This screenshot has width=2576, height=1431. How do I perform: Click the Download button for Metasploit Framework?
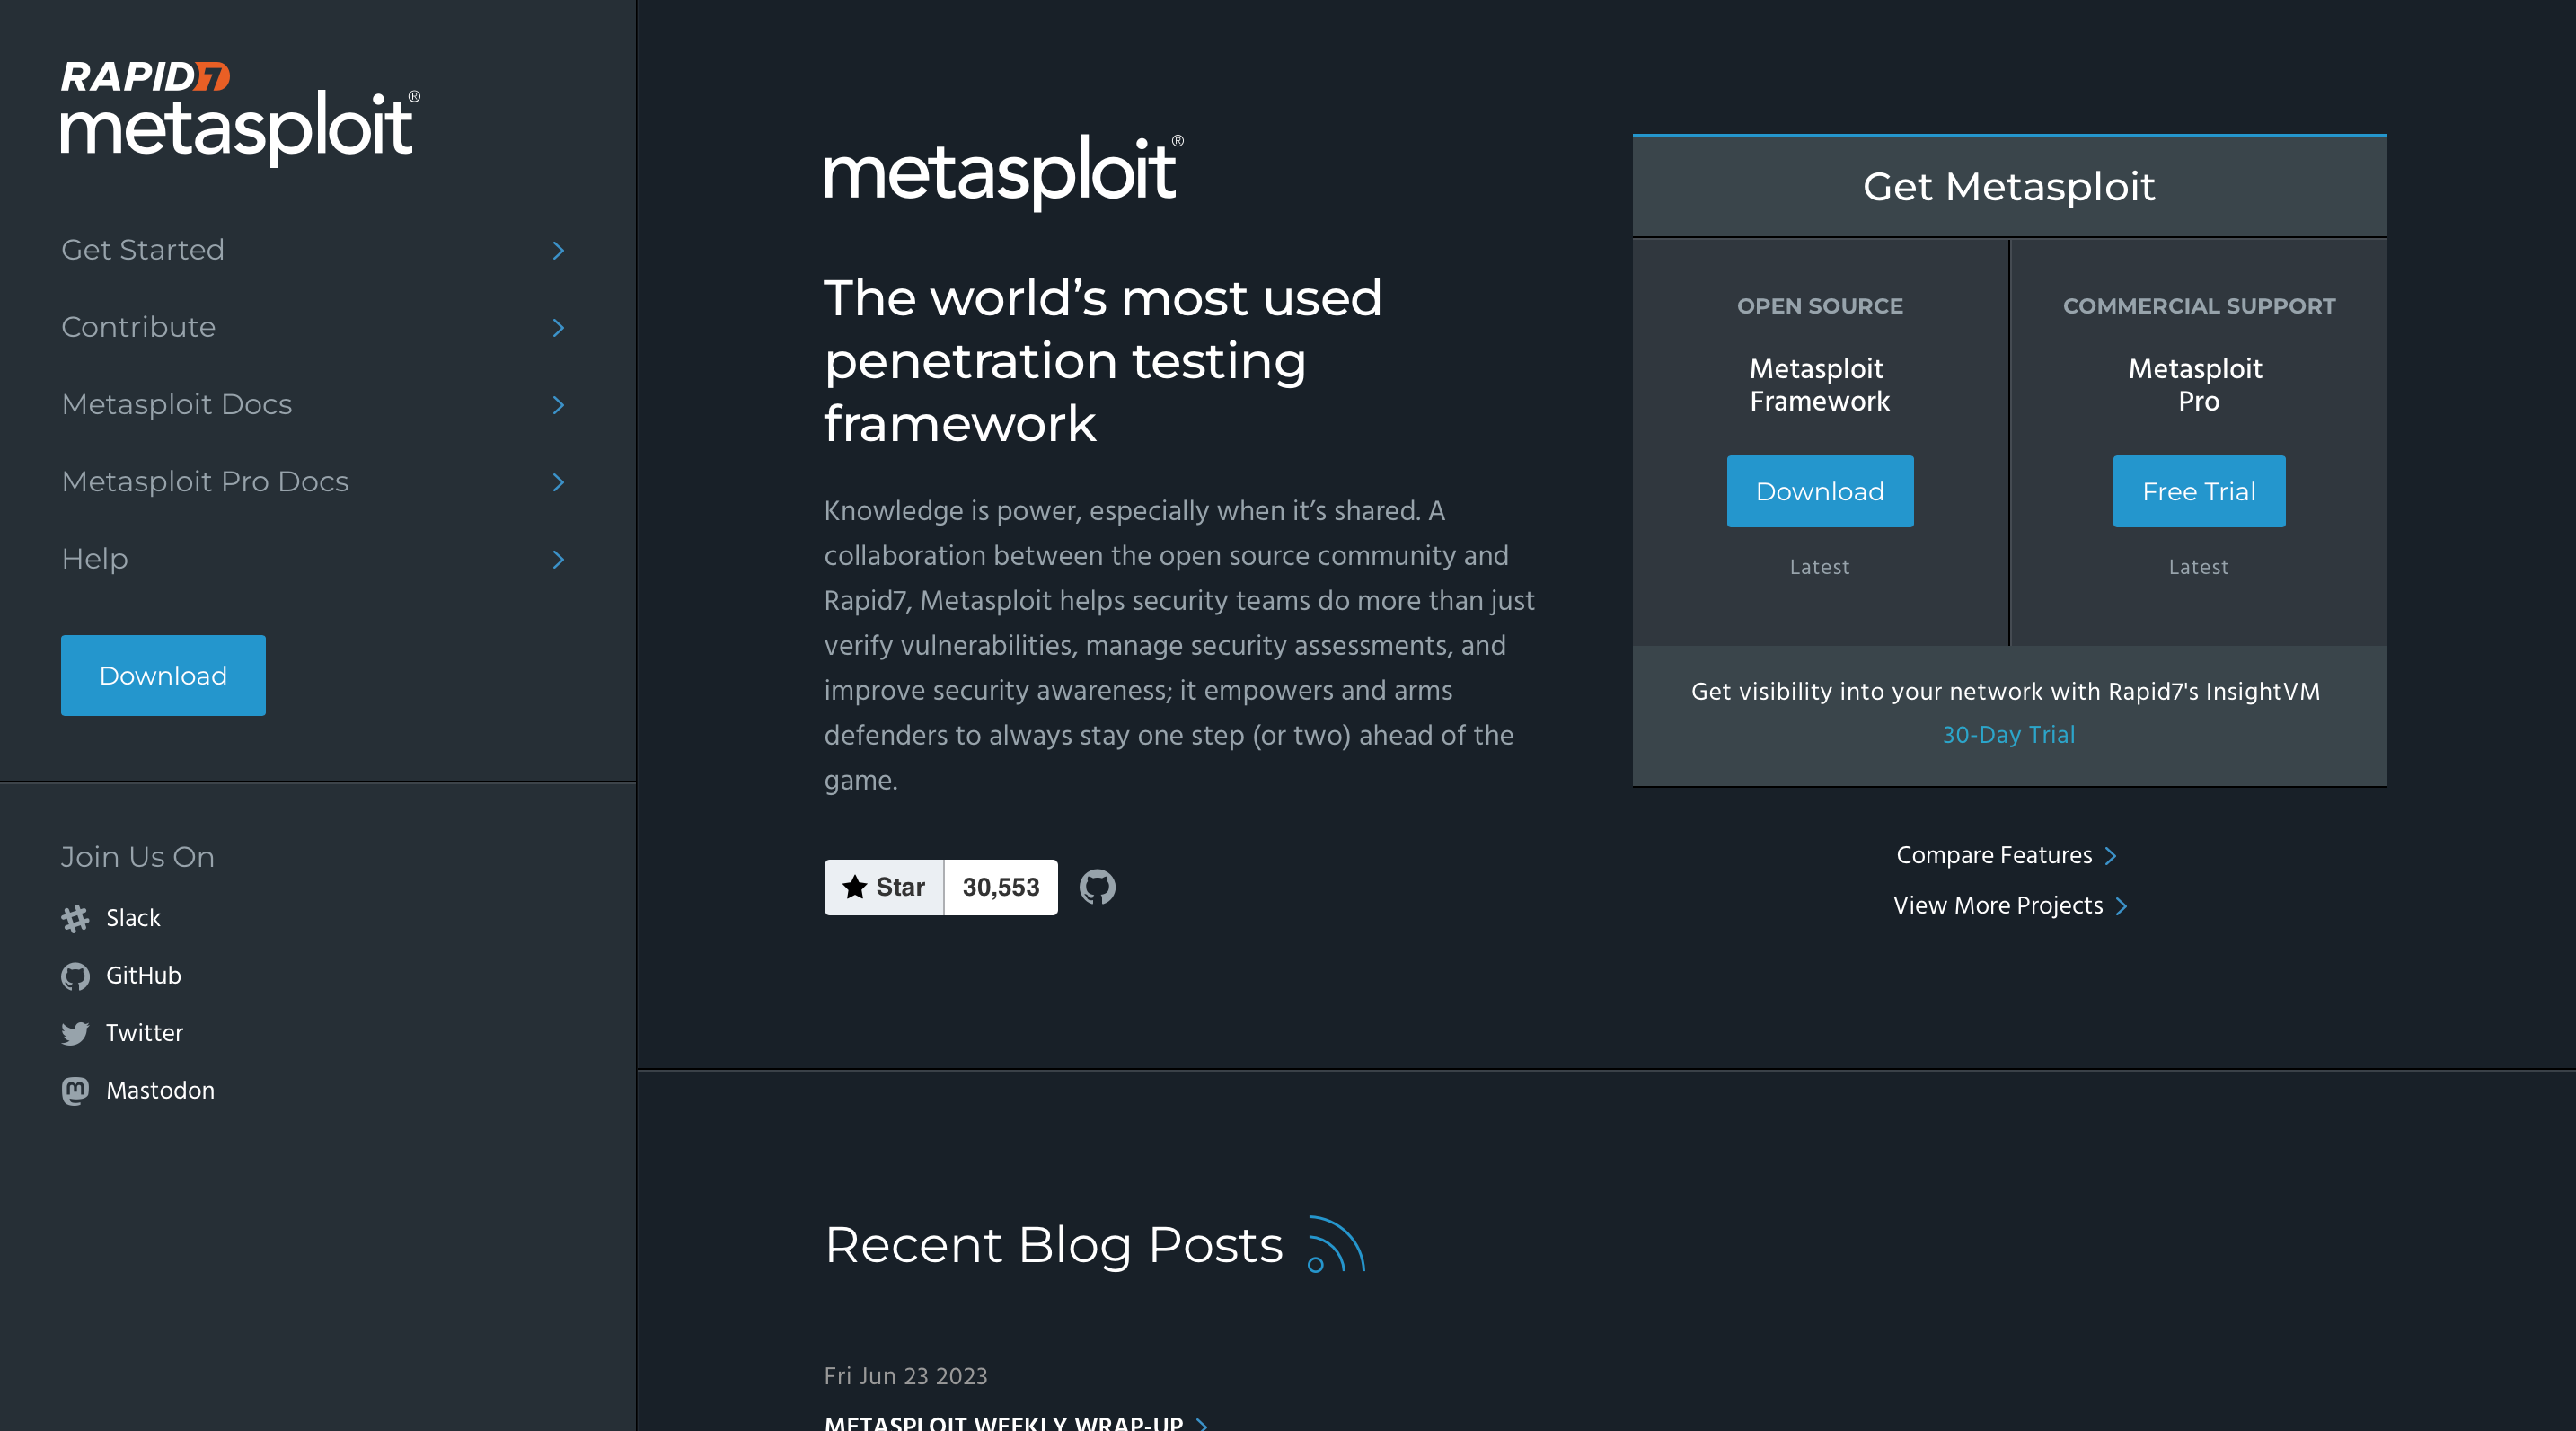point(1820,490)
